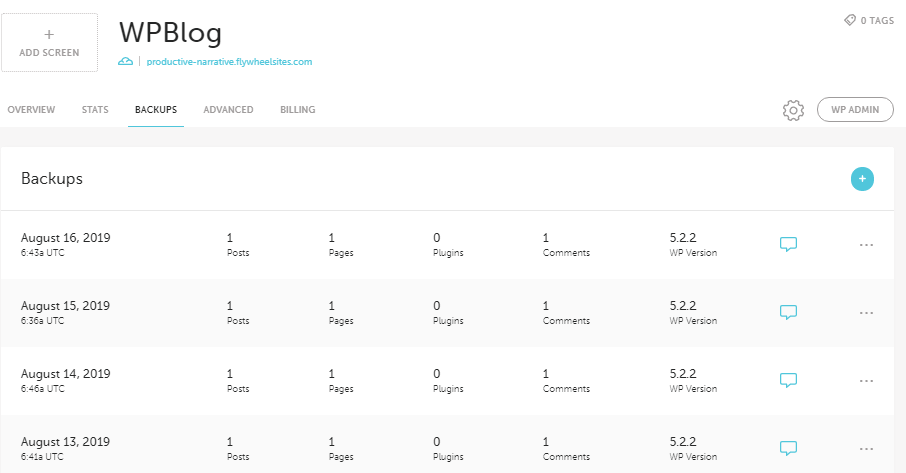Click Comments count in August 13 row
Image resolution: width=906 pixels, height=473 pixels.
tap(566, 449)
